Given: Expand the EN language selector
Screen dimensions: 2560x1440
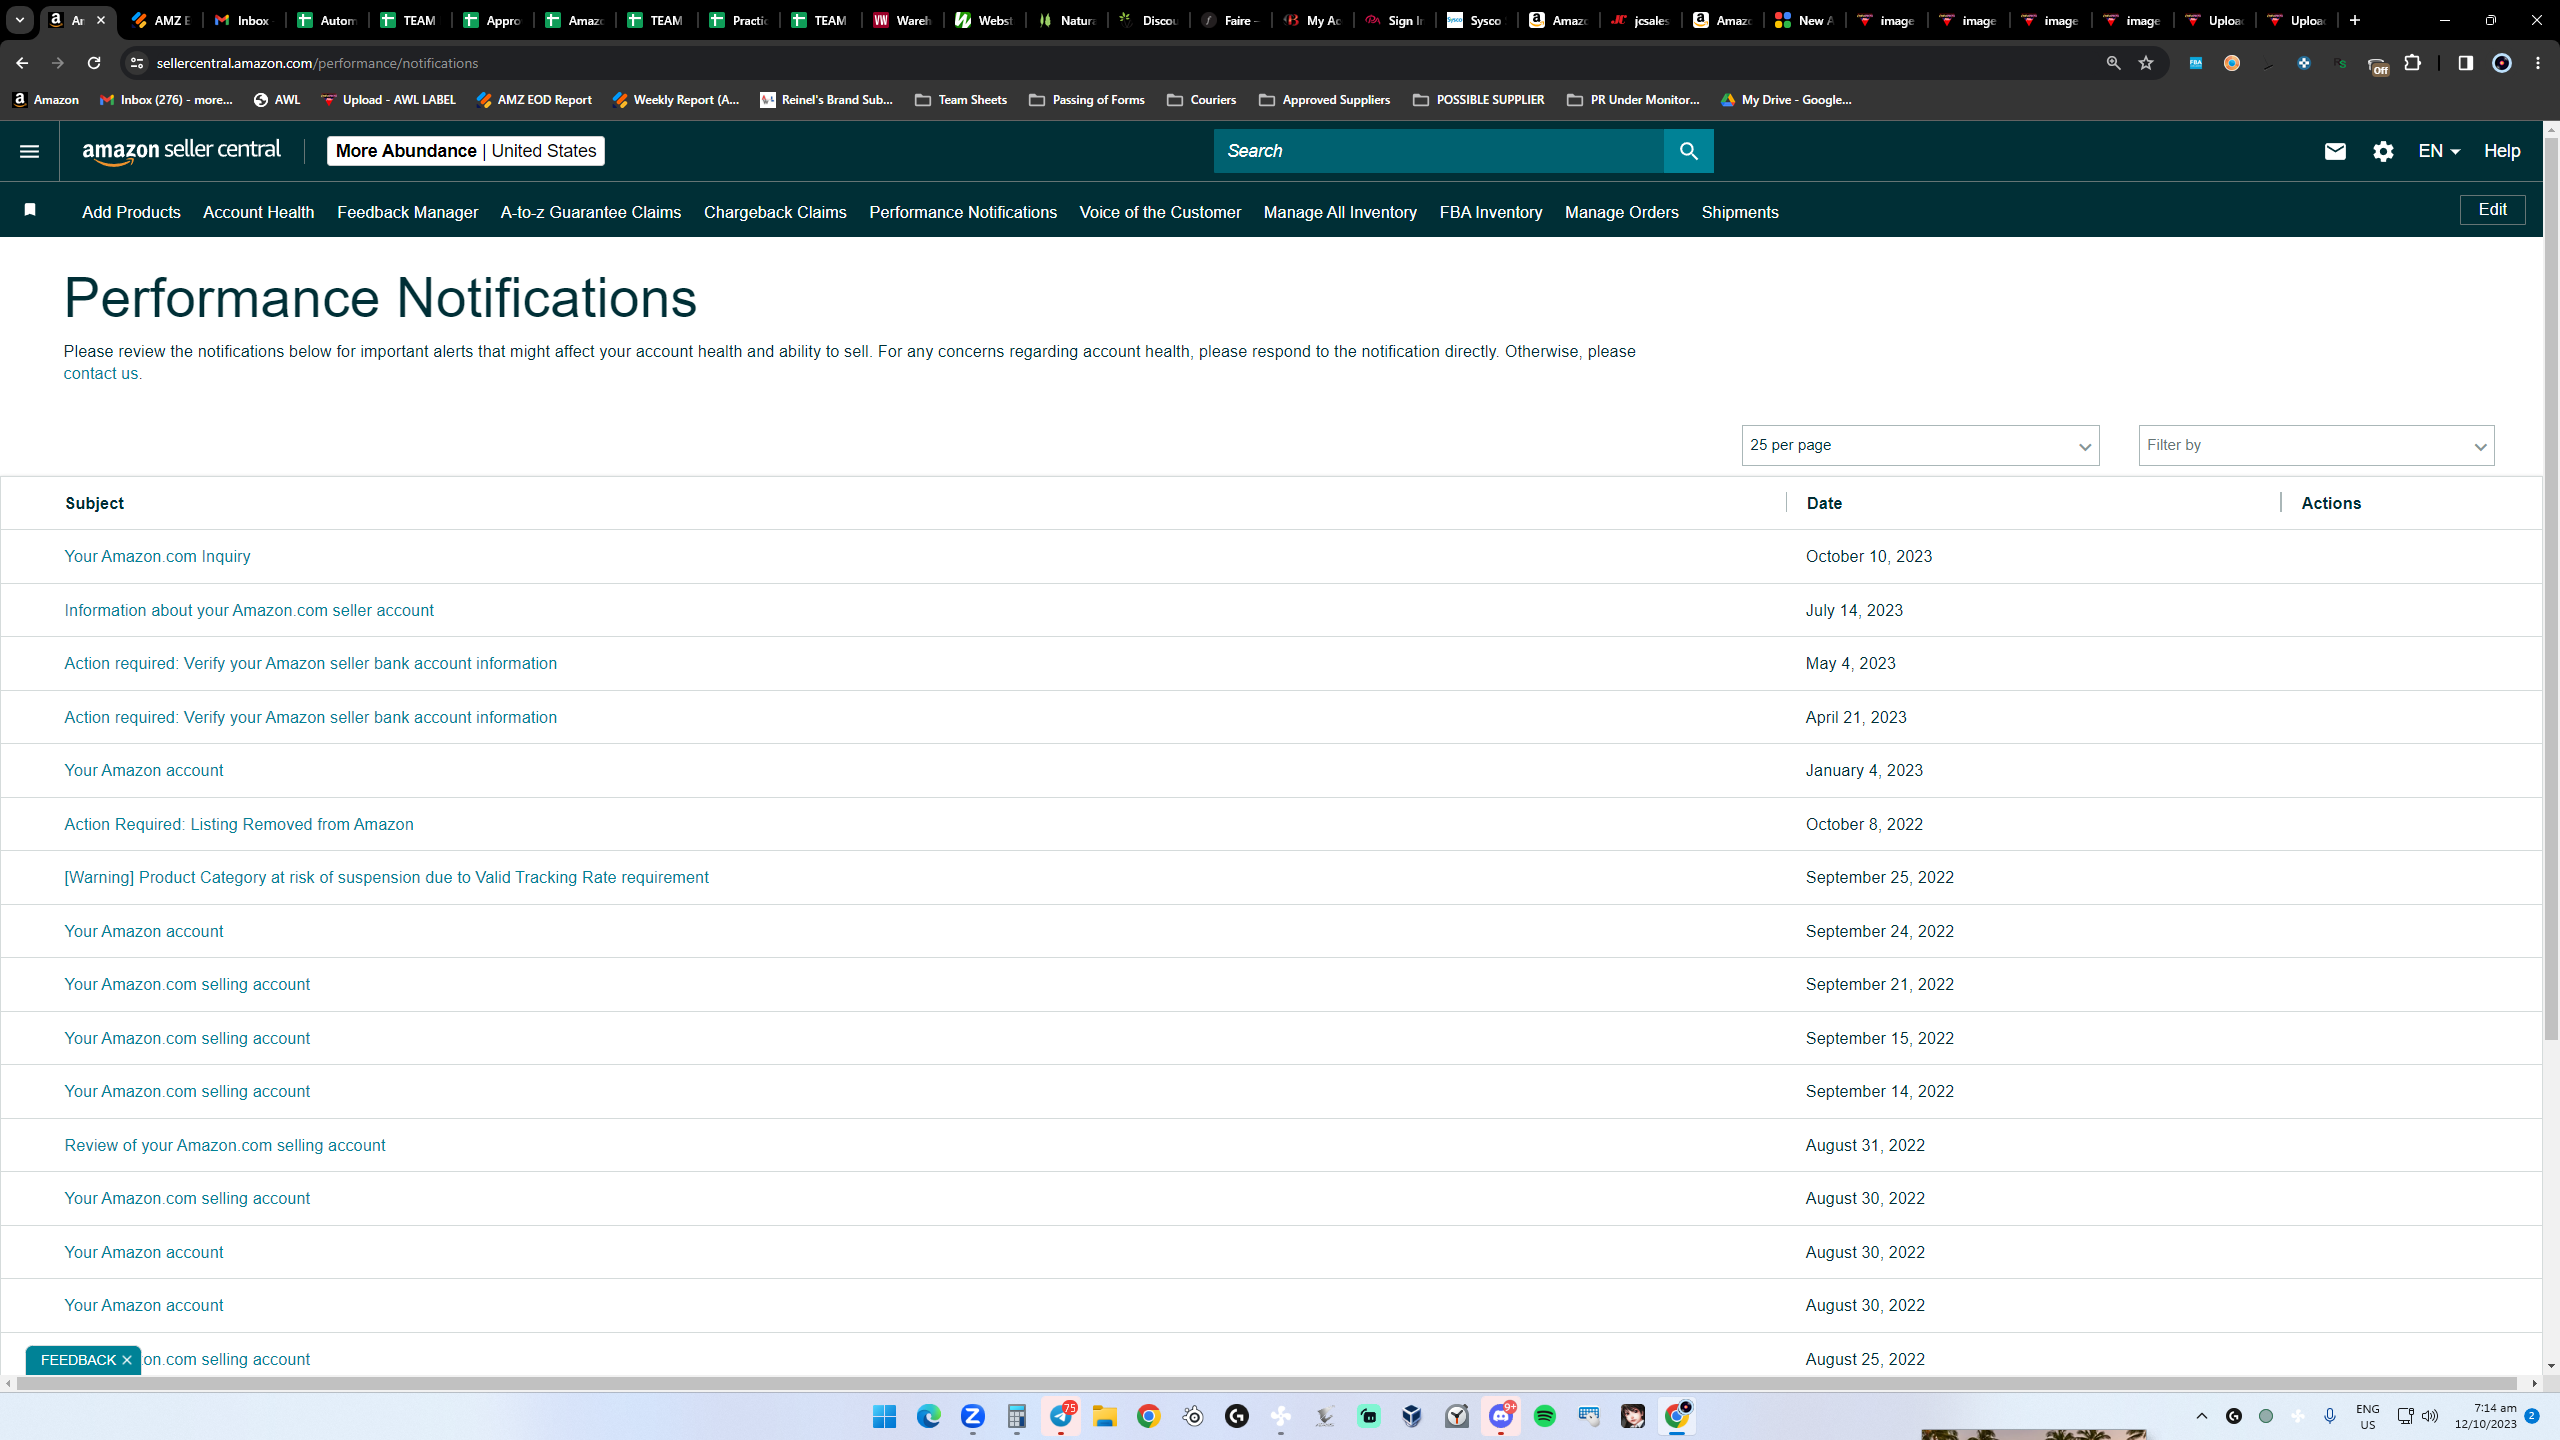Looking at the screenshot, I should click(x=2439, y=151).
